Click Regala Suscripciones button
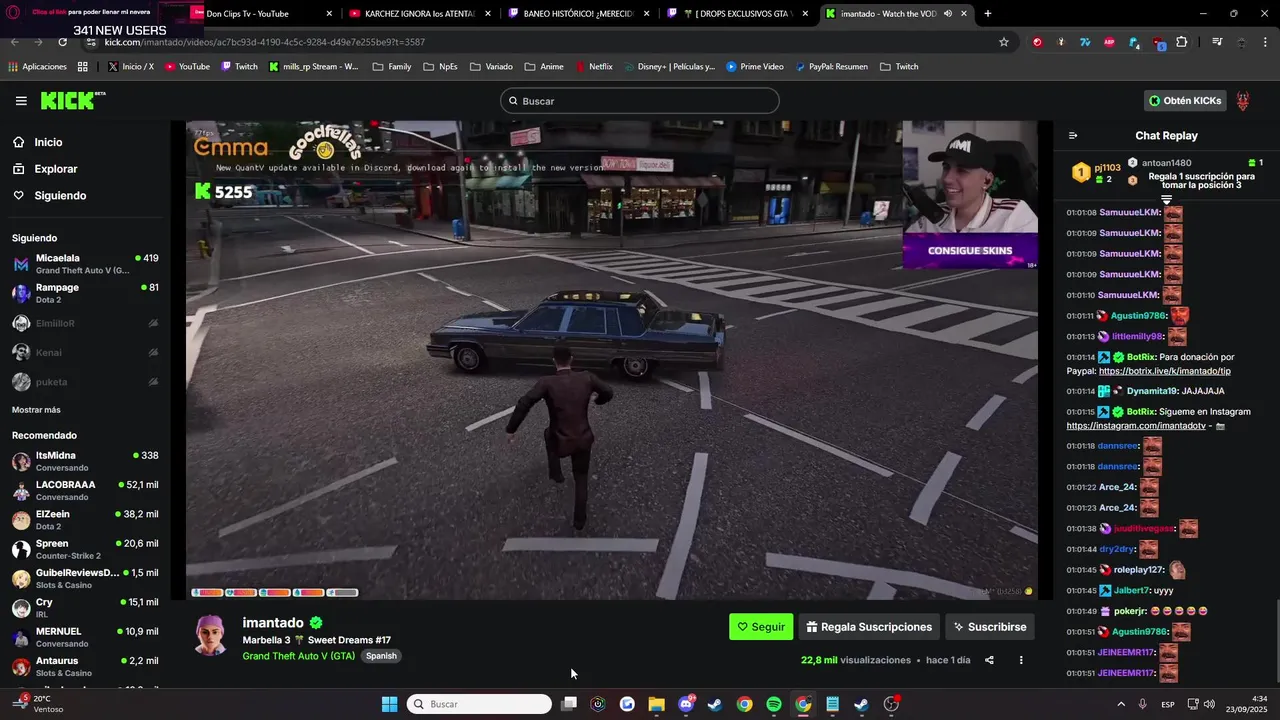Screen dimensions: 1280x720 click(x=869, y=627)
